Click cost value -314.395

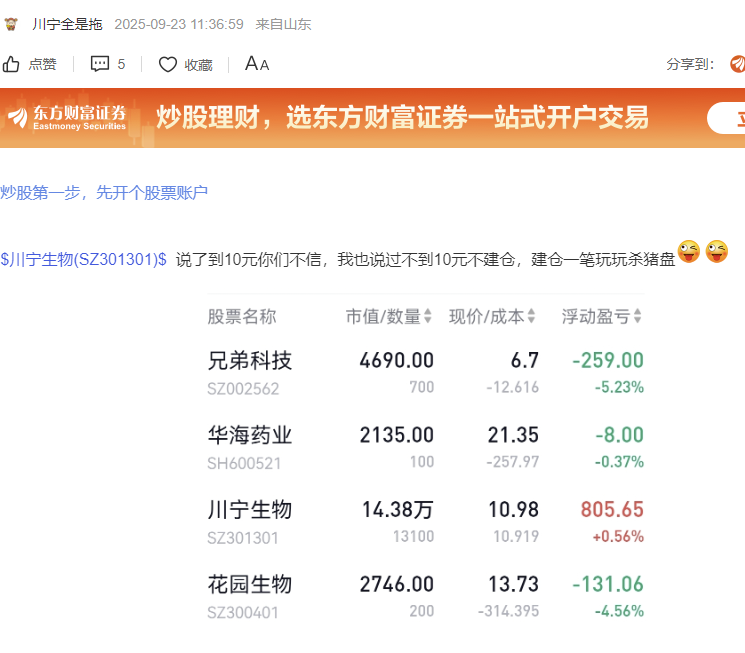tap(508, 611)
